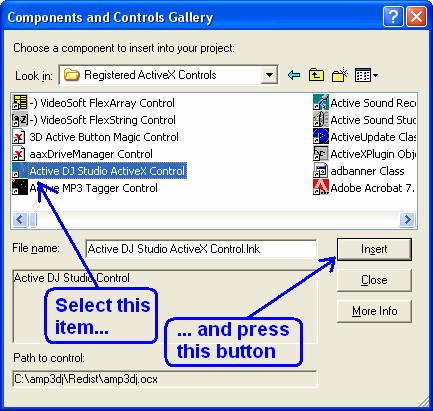
Task: Create new folder icon in toolbar
Action: click(x=340, y=75)
